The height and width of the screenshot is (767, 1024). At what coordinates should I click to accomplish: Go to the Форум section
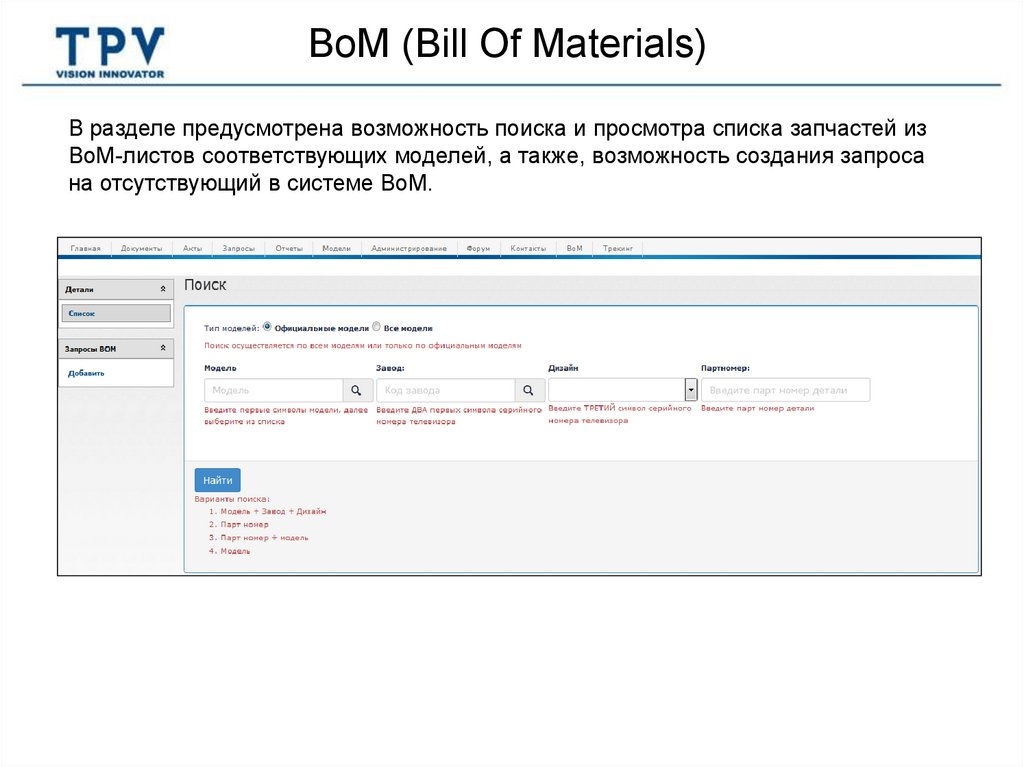[477, 246]
